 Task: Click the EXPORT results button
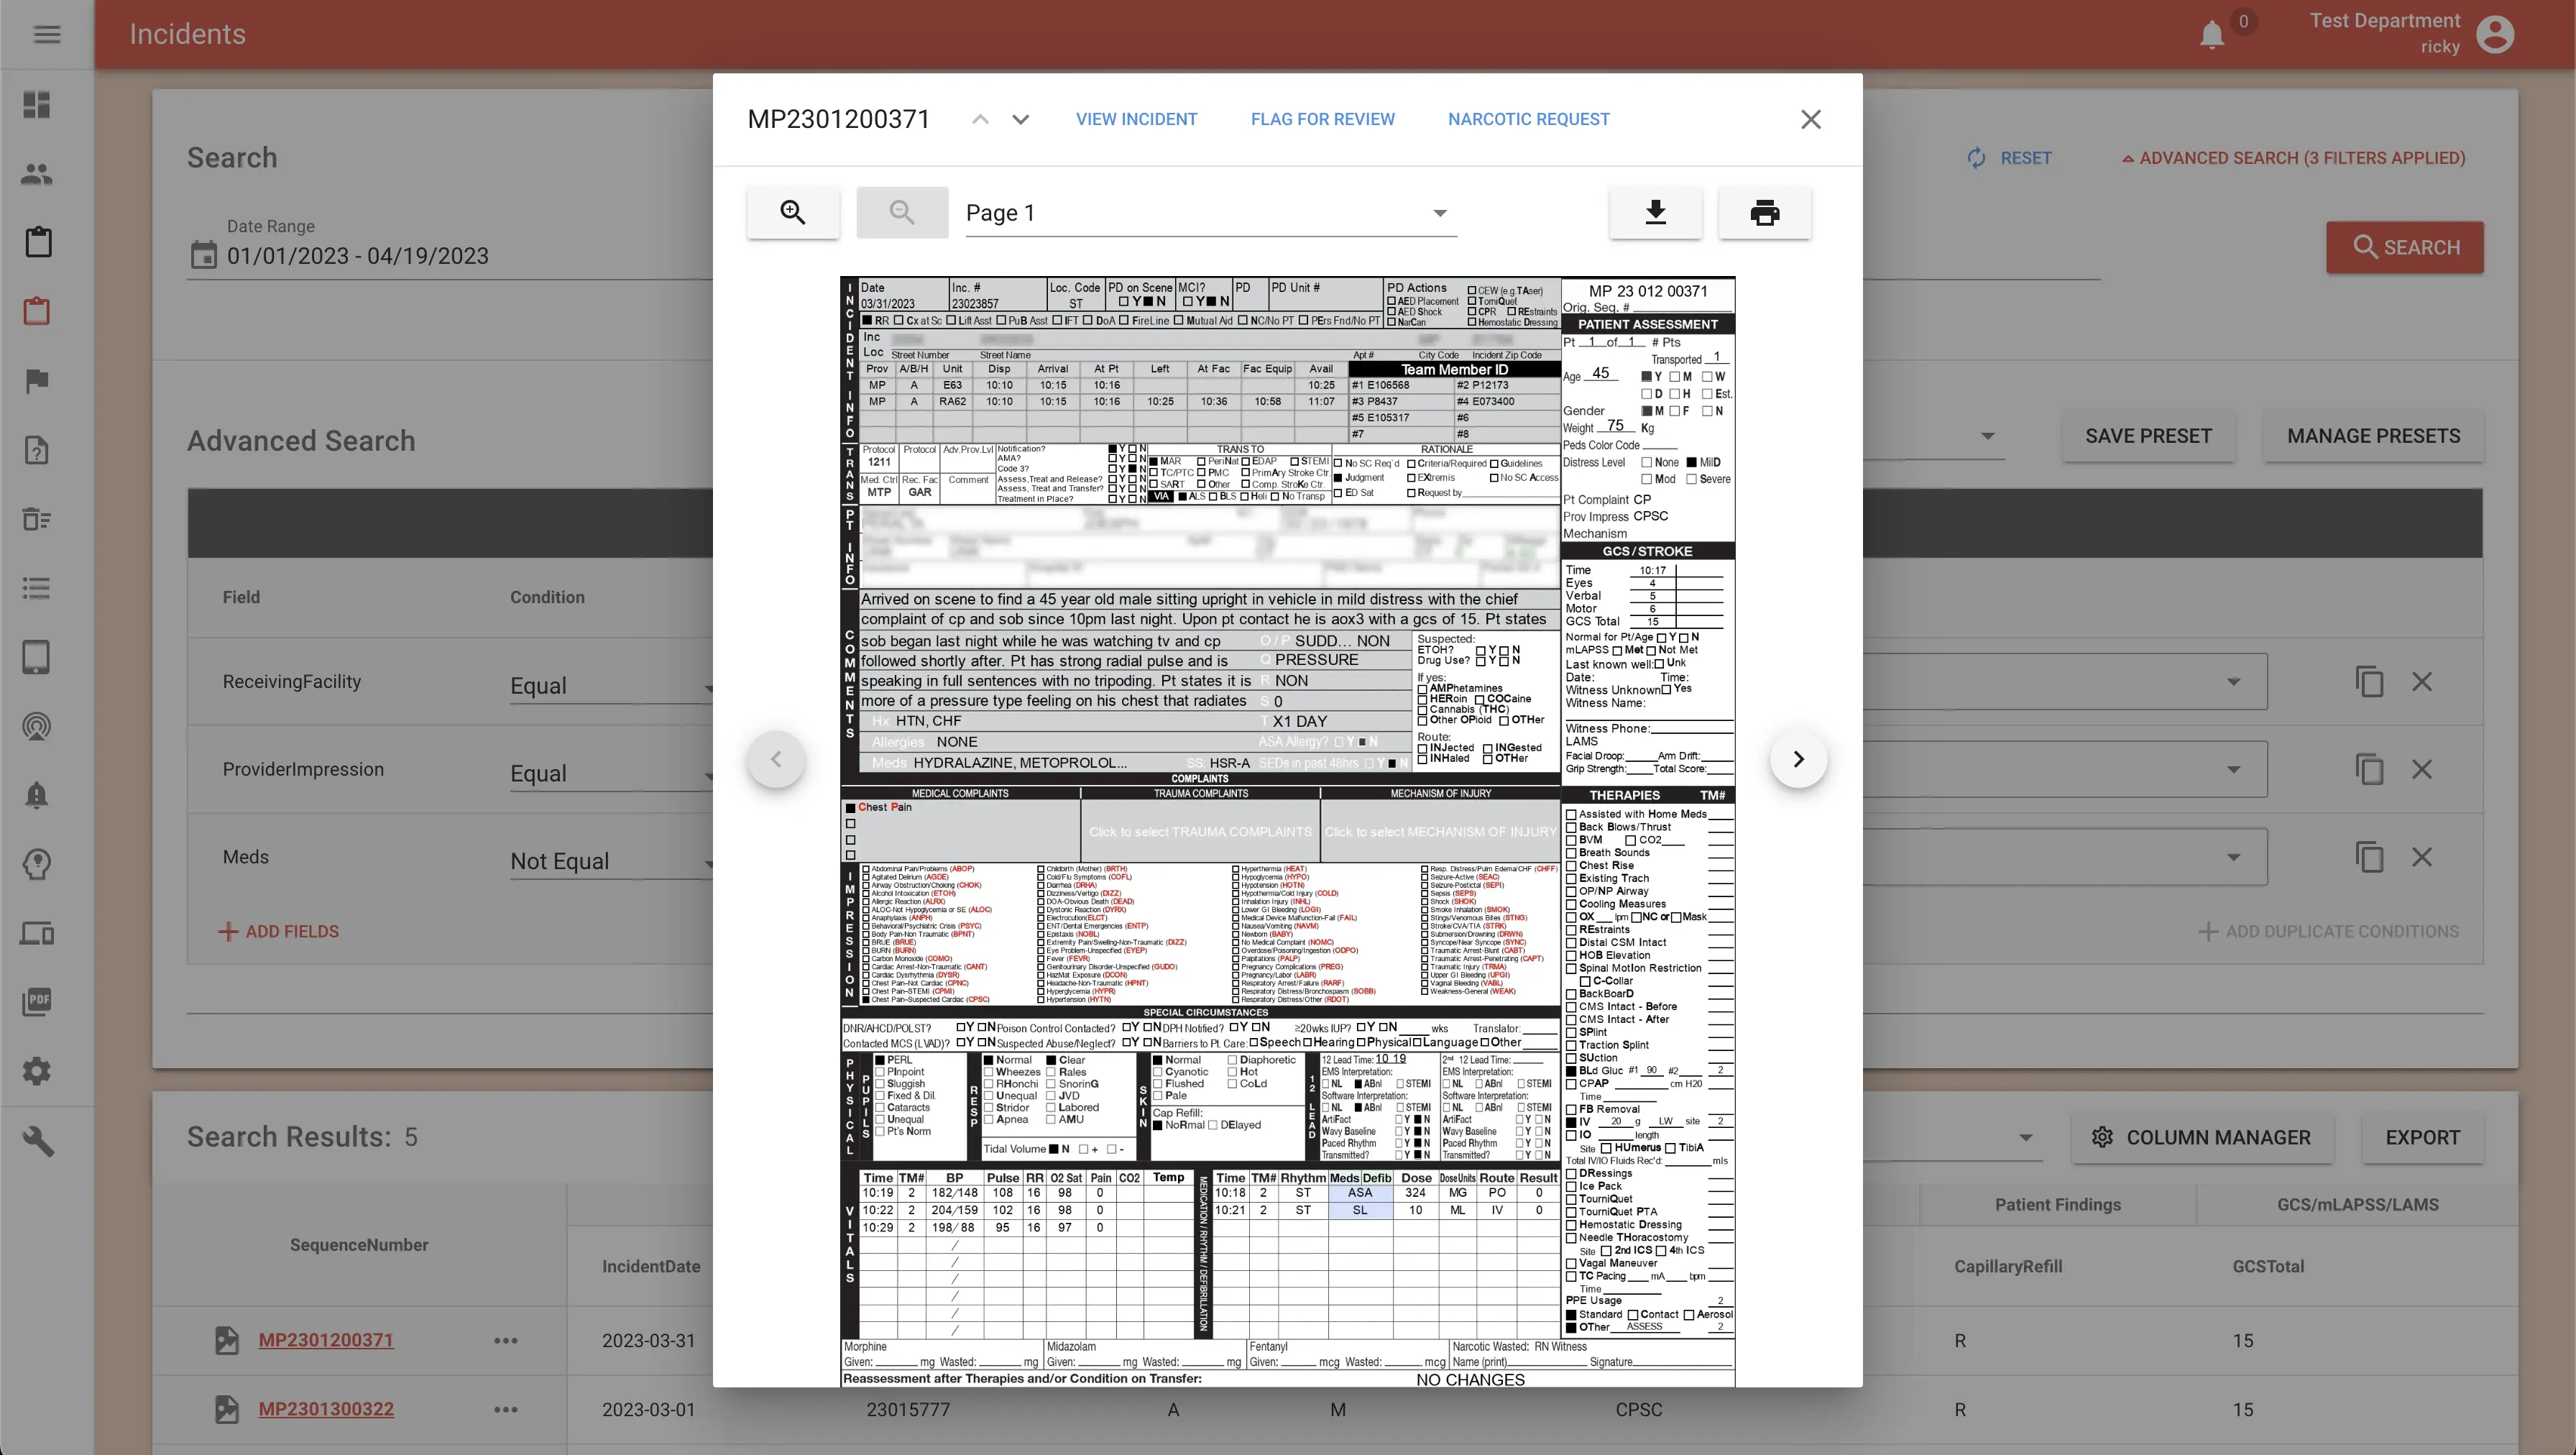click(x=2422, y=1137)
